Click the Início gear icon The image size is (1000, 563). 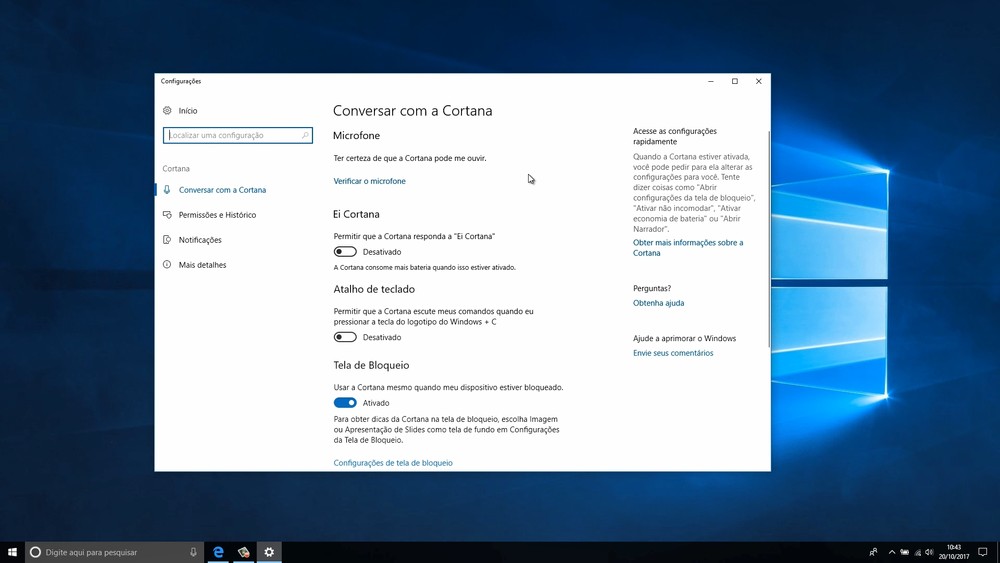[x=167, y=110]
